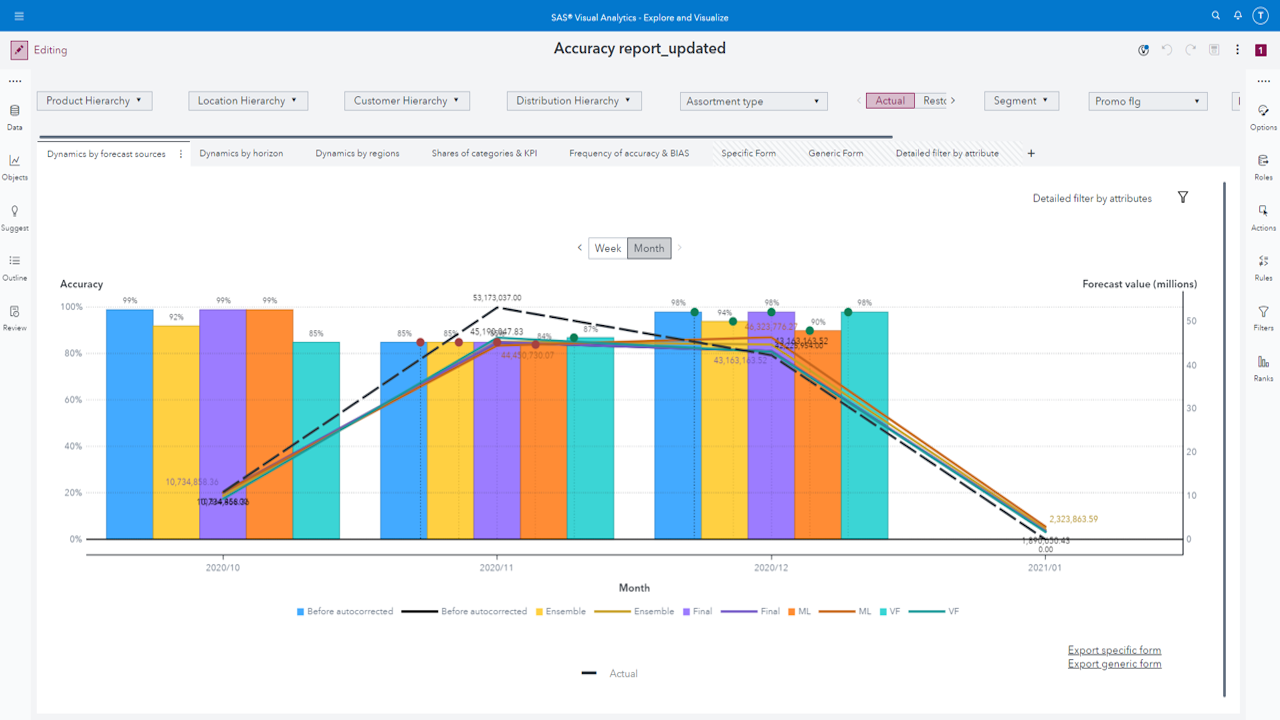The height and width of the screenshot is (720, 1280).
Task: Save the report
Action: pyautogui.click(x=1214, y=50)
